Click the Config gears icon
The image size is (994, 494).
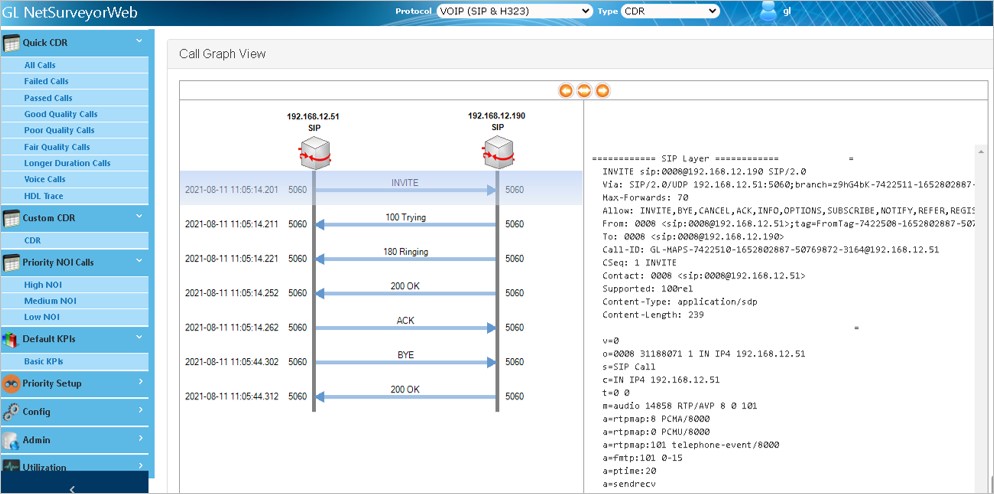coord(11,412)
